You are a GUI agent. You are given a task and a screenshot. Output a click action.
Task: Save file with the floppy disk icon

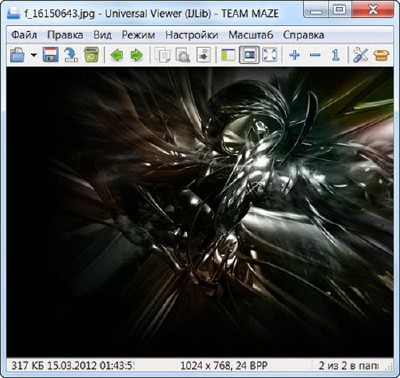point(51,55)
